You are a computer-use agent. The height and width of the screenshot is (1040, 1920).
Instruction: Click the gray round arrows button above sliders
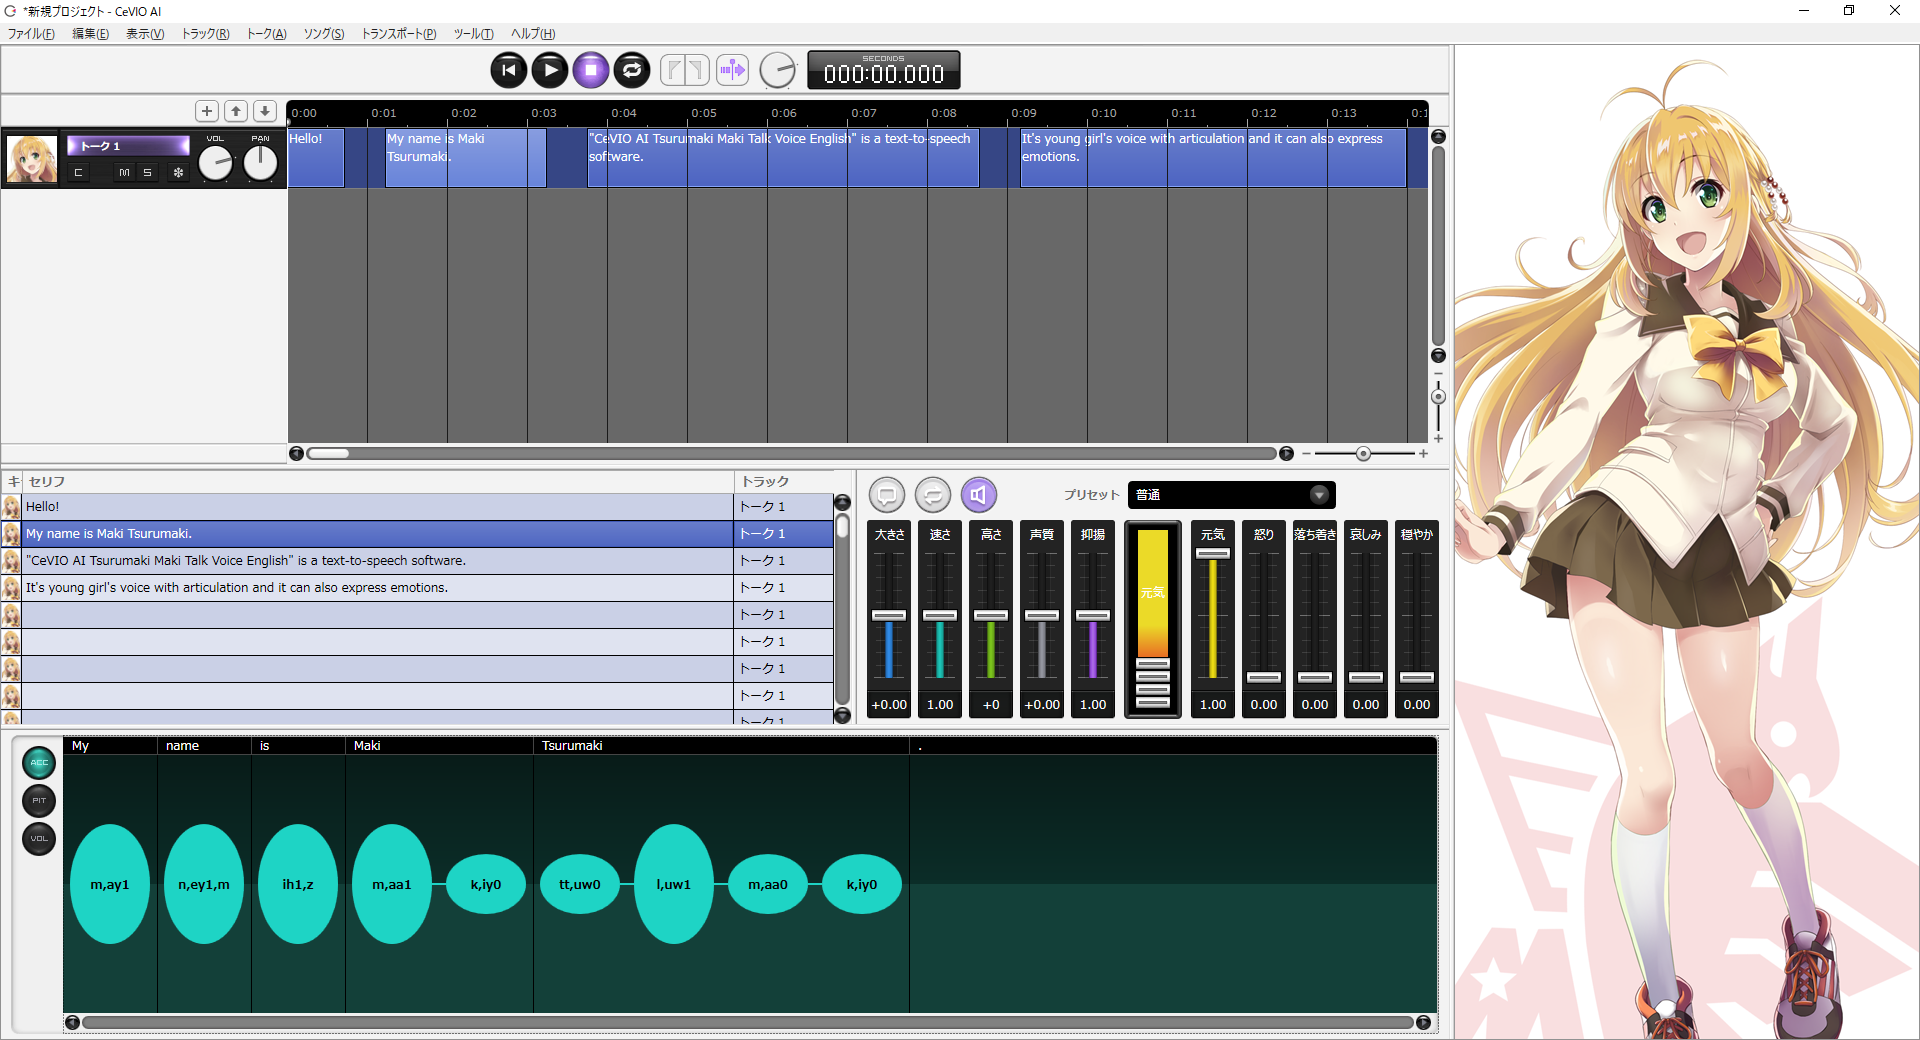(933, 495)
